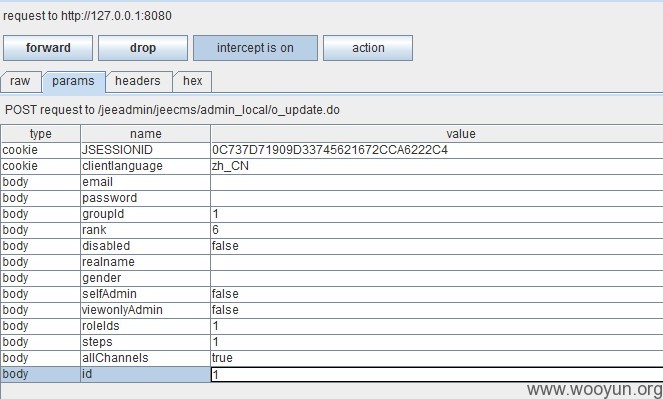Select the rank name cell

click(145, 230)
